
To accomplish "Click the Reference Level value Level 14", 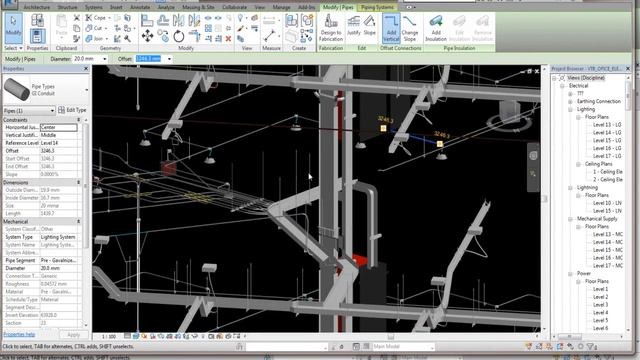I will point(60,143).
